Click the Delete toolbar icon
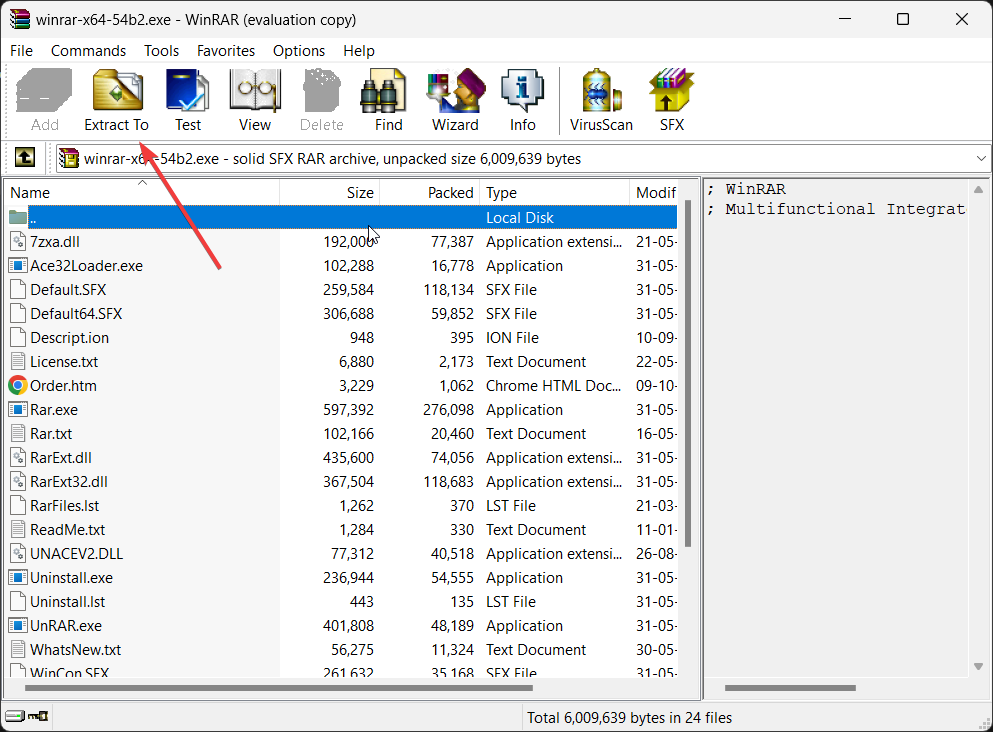Screen dimensions: 993x732 (x=322, y=91)
